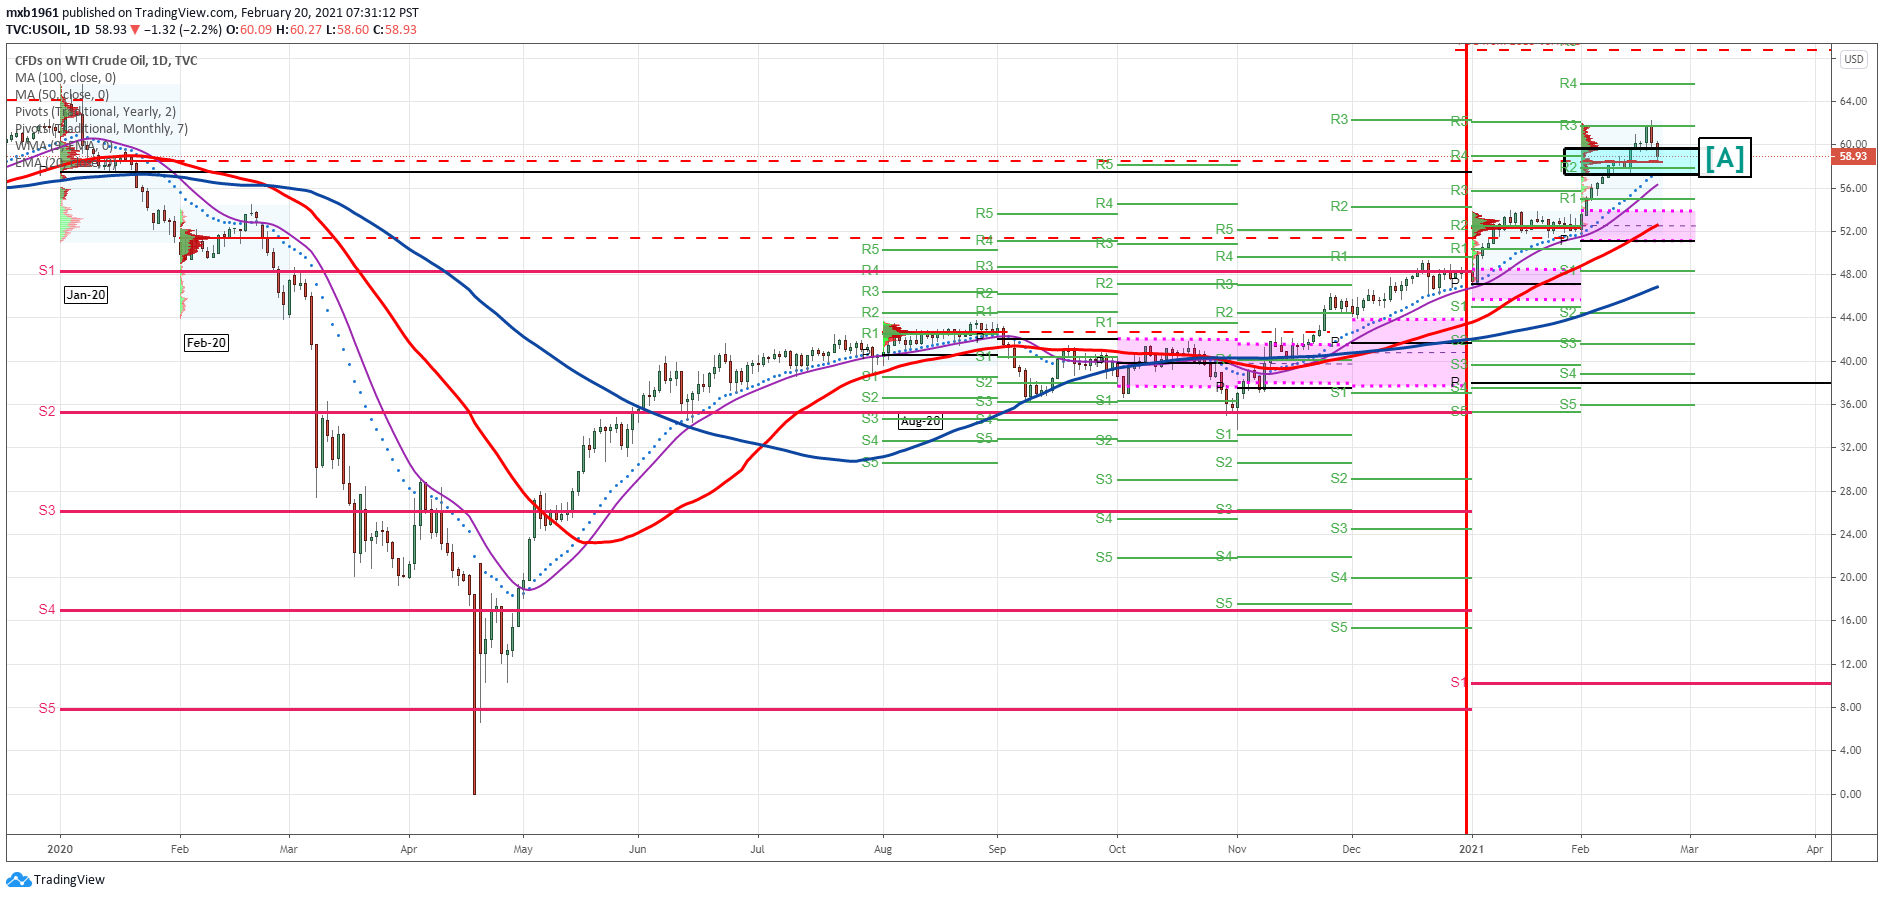The width and height of the screenshot is (1884, 898).
Task: Click the Jun label on time axis
Action: (x=638, y=849)
